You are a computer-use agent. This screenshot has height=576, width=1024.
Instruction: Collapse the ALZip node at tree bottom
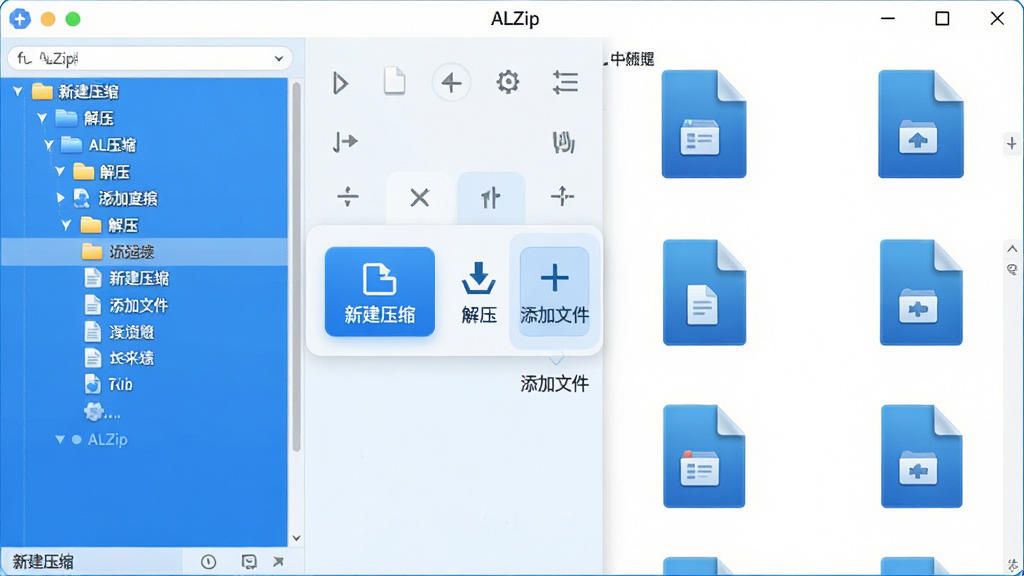[59, 440]
